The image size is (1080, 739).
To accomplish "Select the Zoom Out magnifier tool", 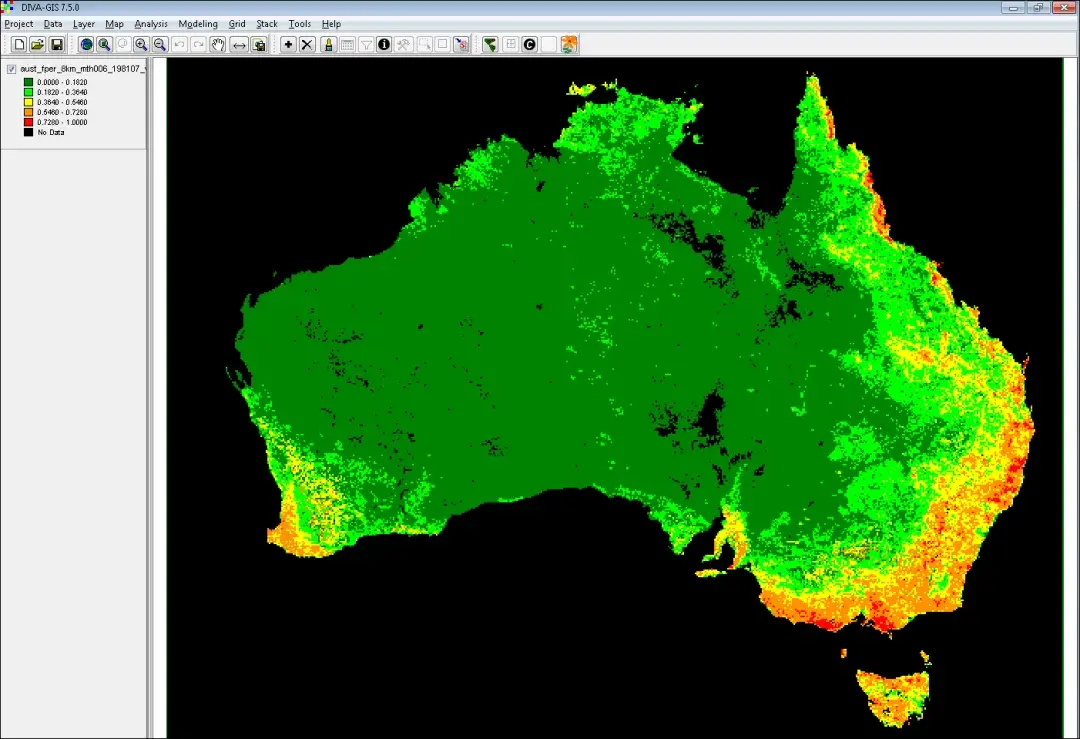I will pyautogui.click(x=160, y=45).
